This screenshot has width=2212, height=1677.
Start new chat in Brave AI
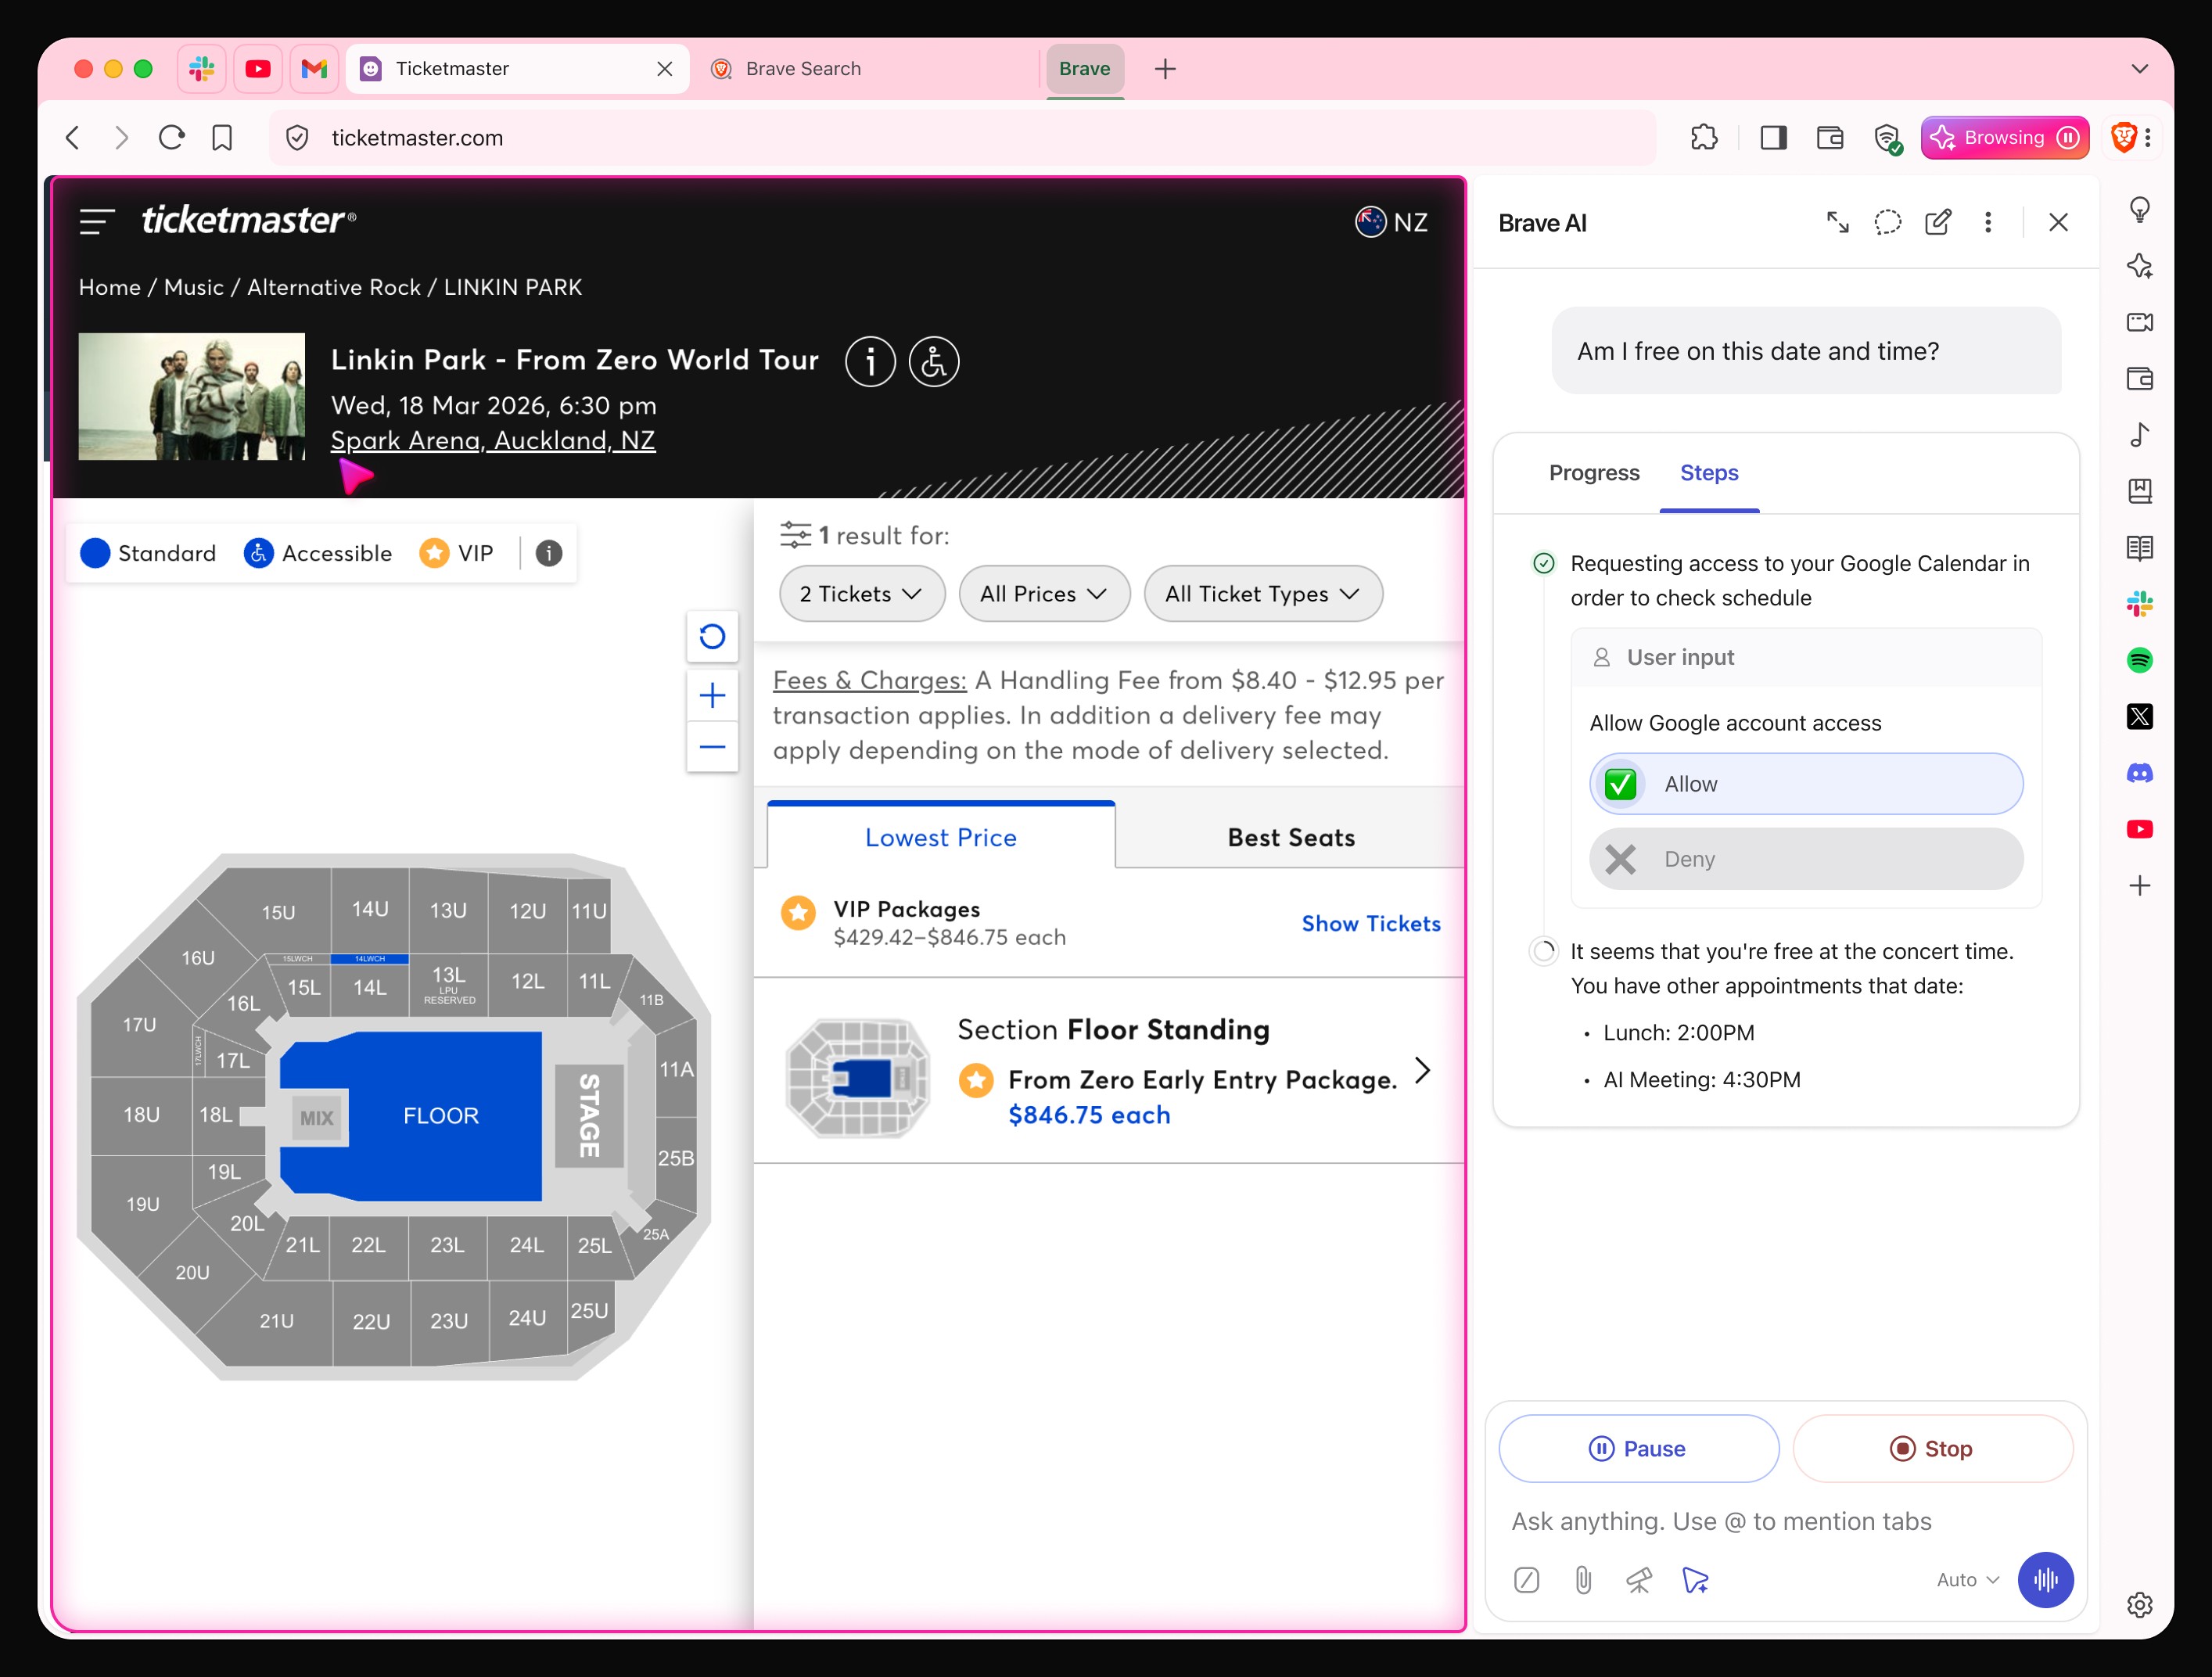coord(1937,222)
